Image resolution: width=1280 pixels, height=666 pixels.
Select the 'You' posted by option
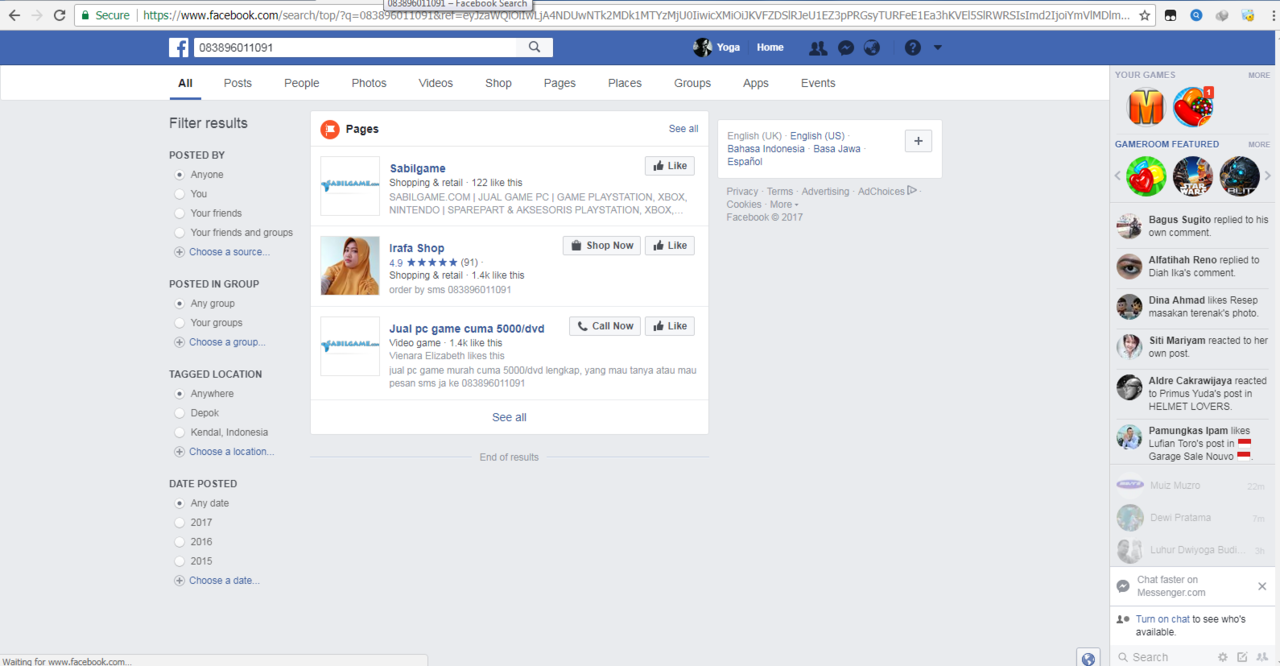point(180,194)
